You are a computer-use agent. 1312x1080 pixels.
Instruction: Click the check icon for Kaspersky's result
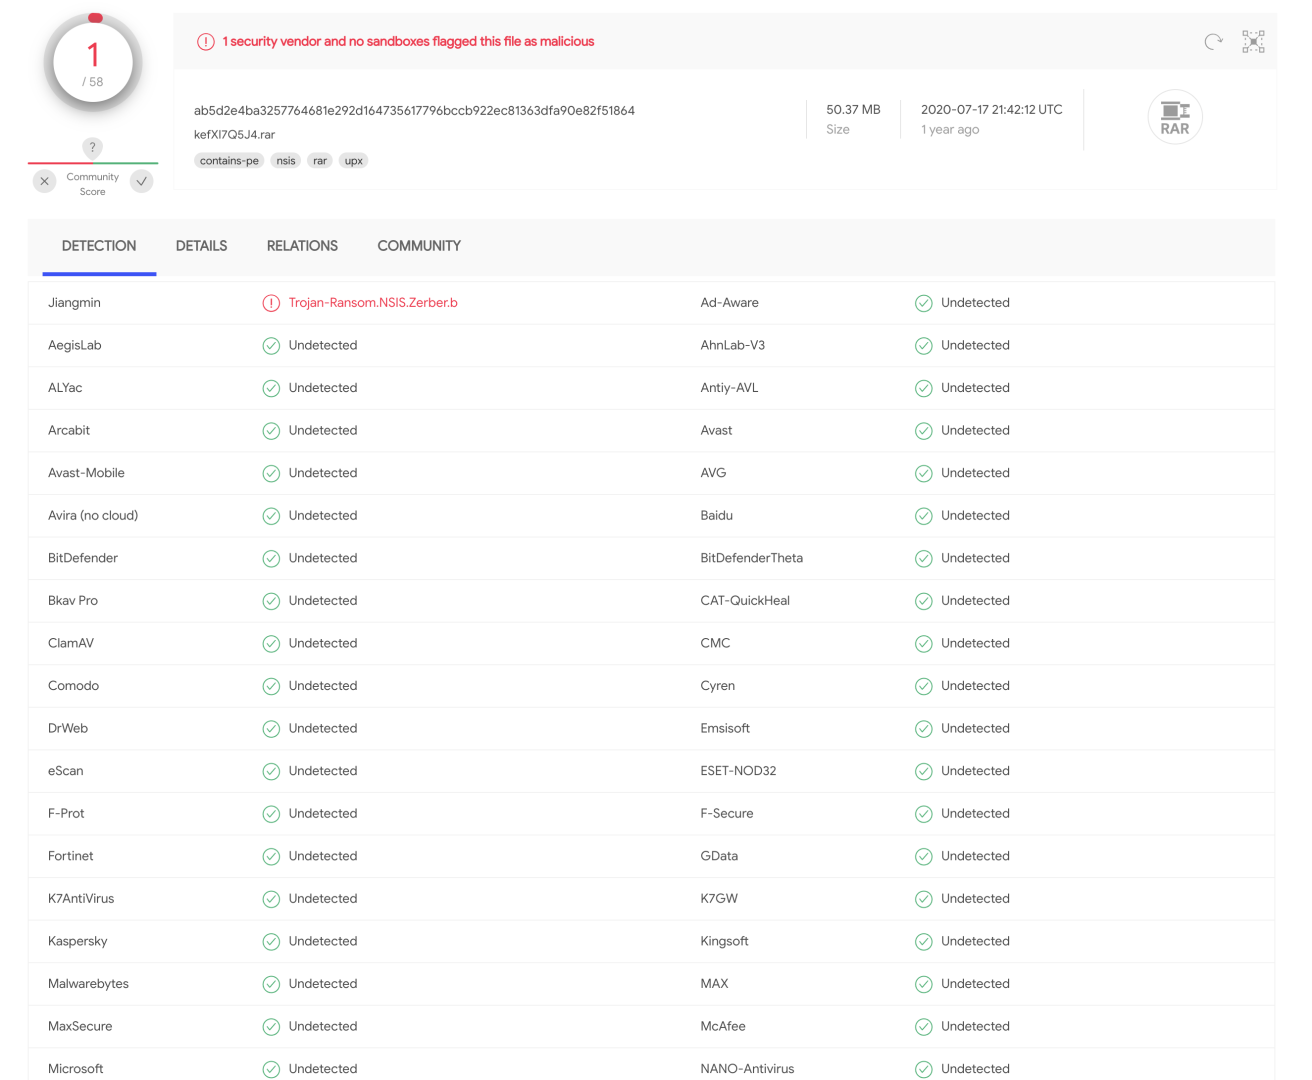pos(271,942)
